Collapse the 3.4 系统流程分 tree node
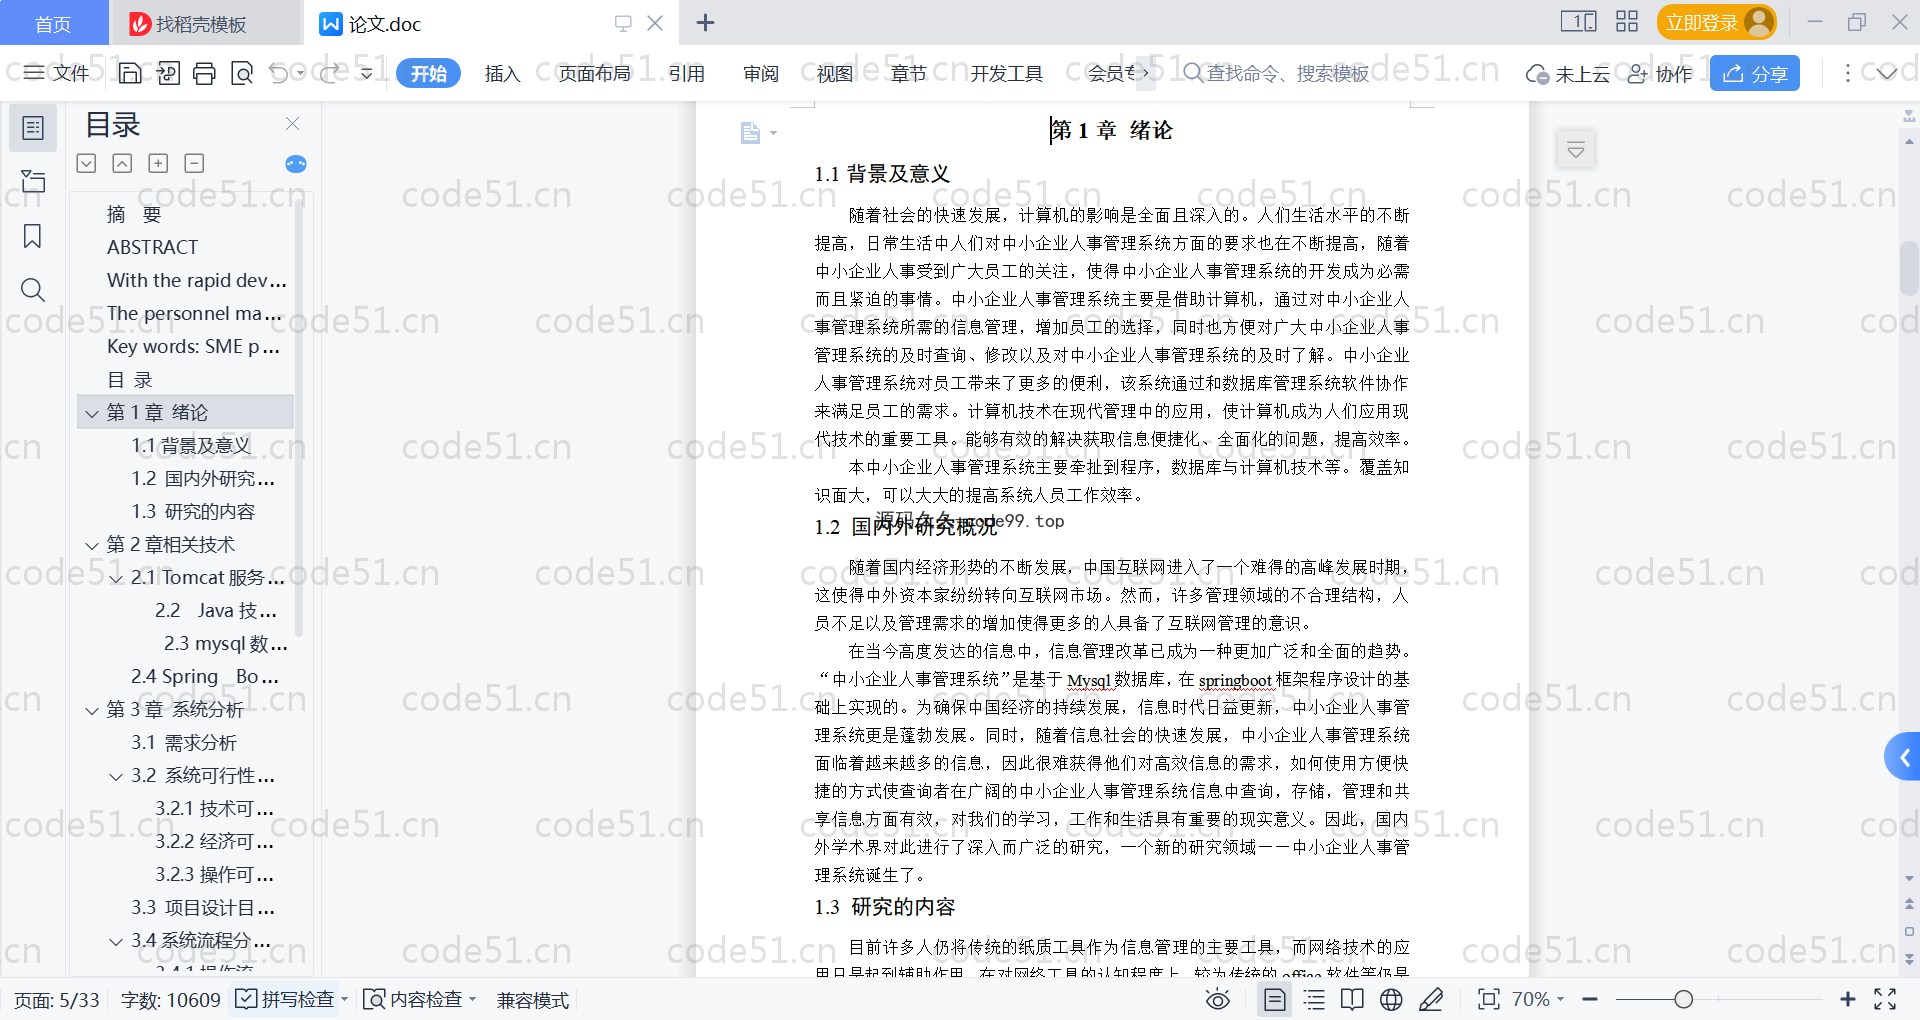 (x=116, y=942)
